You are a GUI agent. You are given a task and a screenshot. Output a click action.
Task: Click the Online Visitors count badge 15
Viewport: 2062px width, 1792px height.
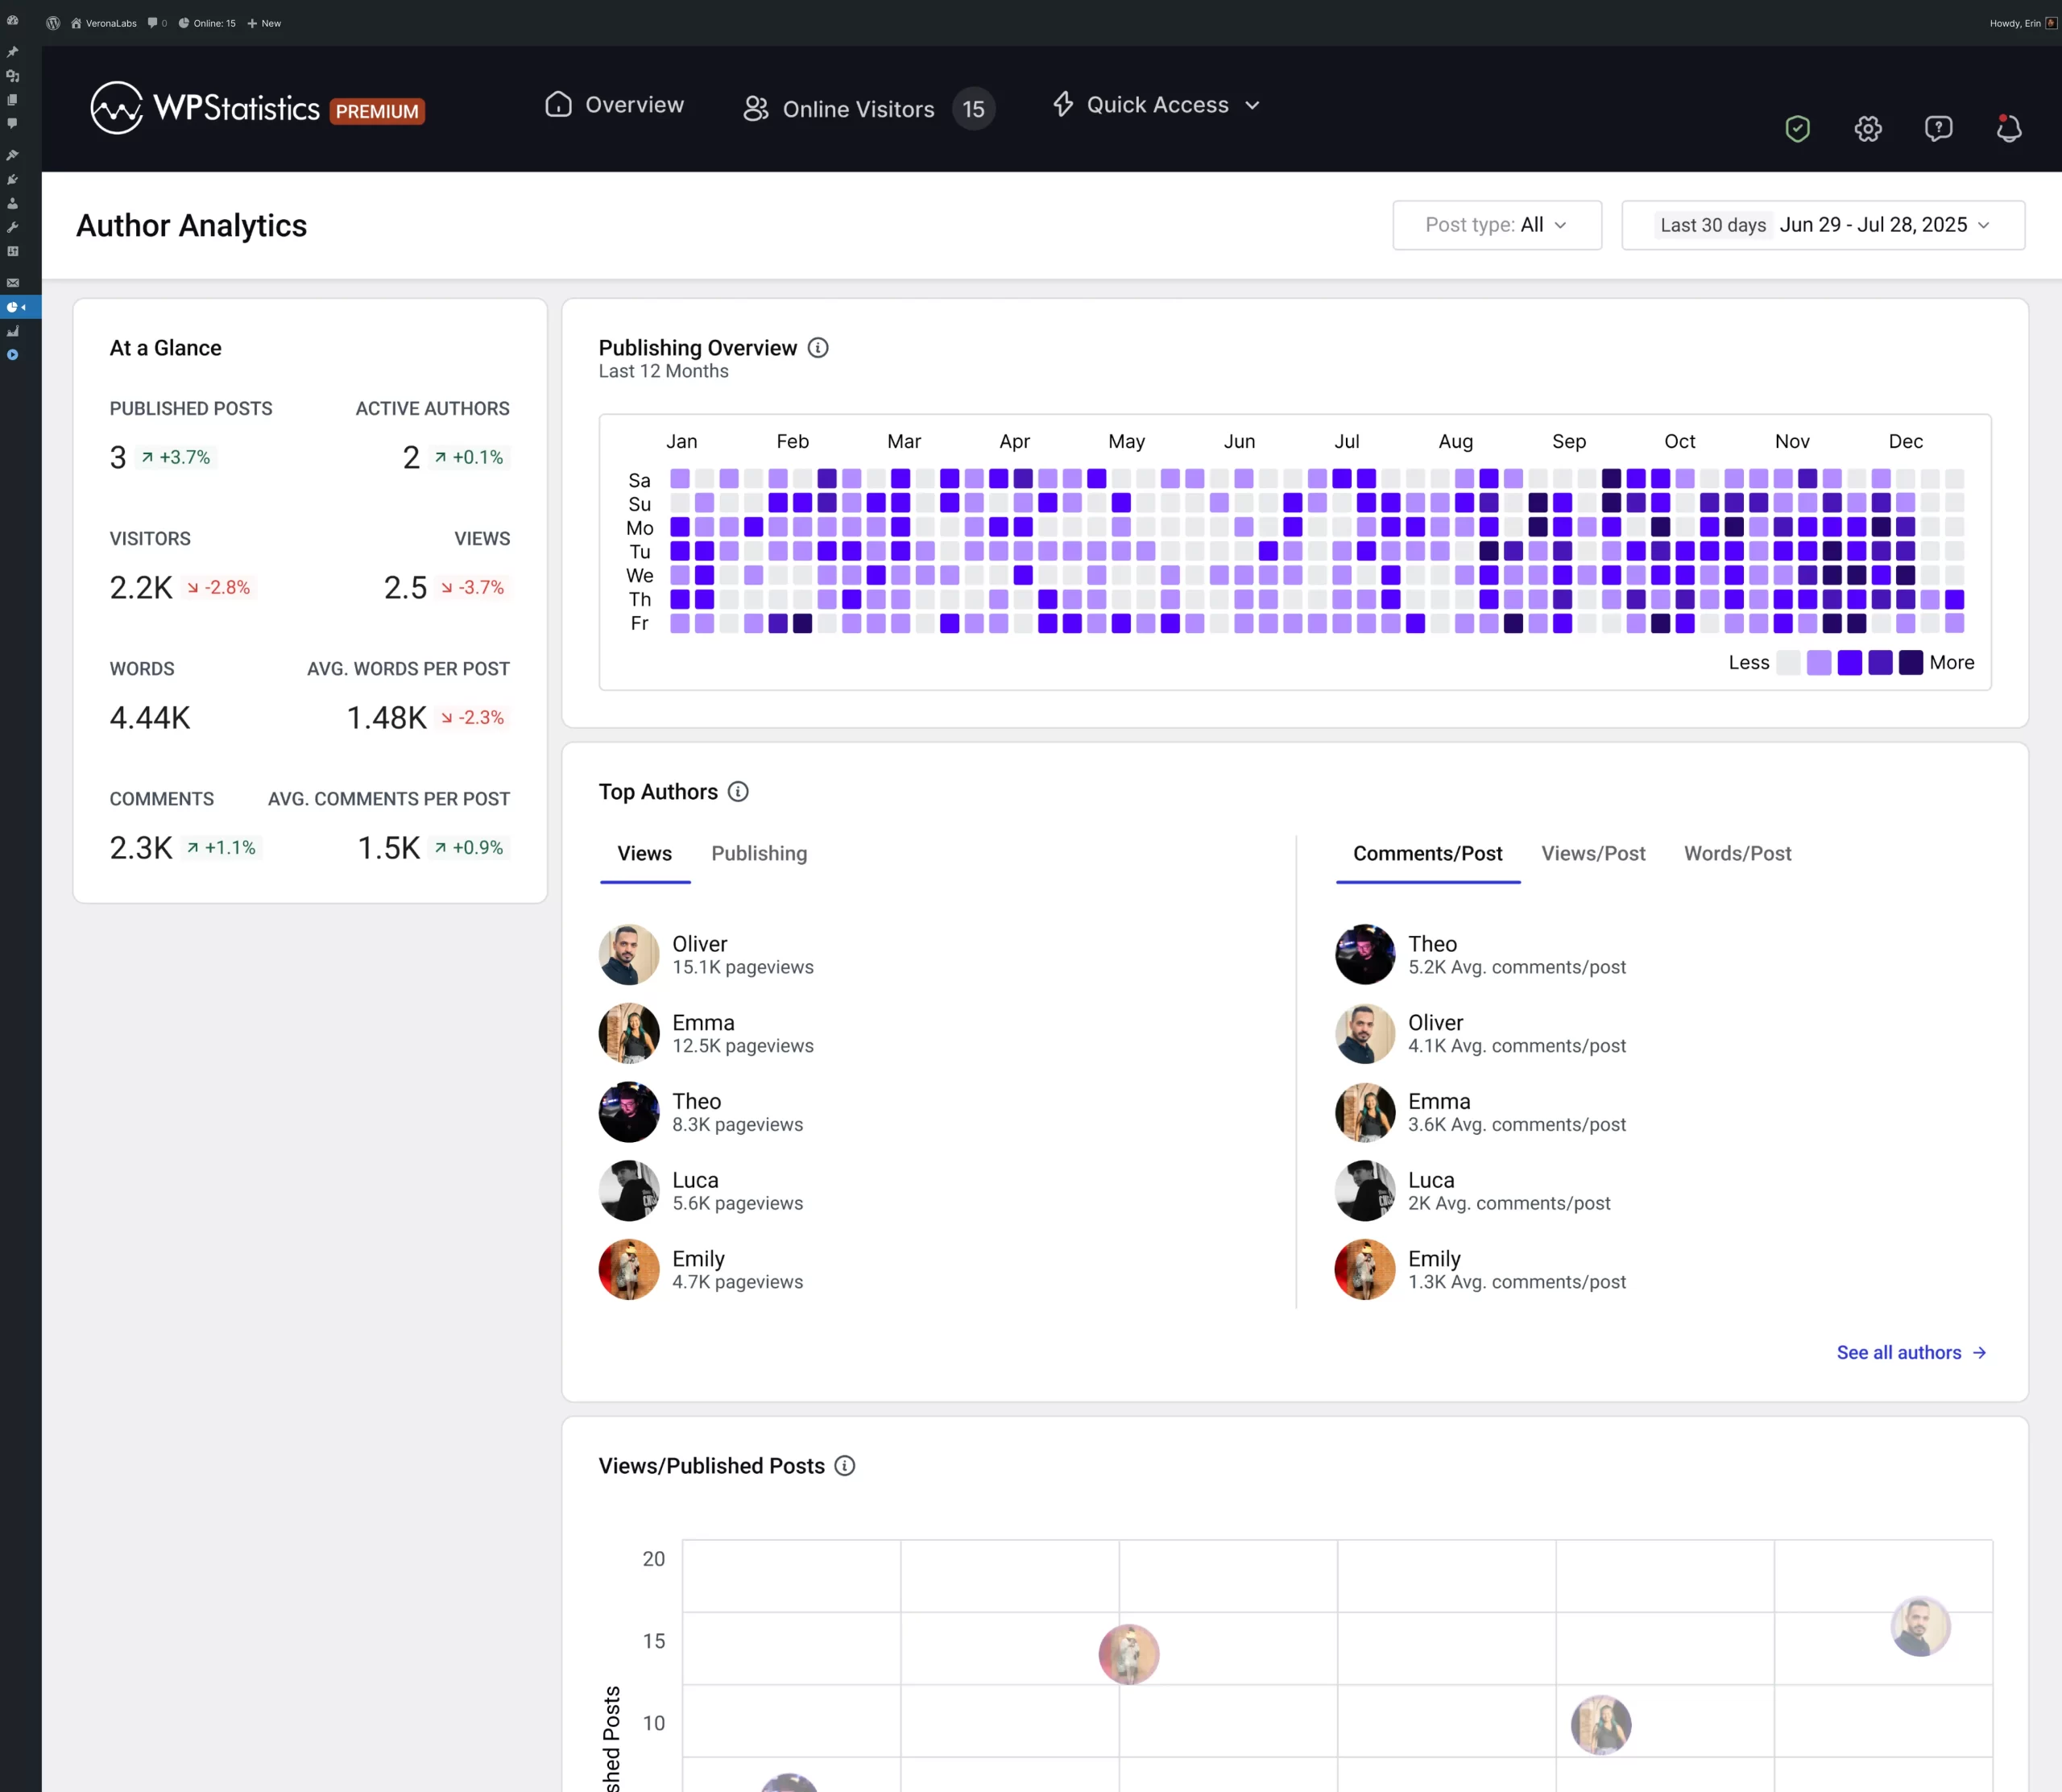click(973, 109)
